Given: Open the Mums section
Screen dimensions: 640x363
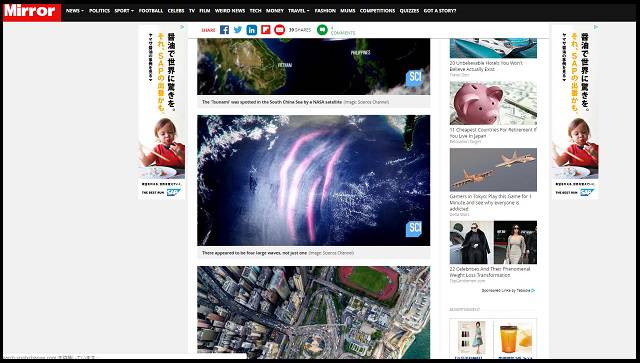Looking at the screenshot, I should click(x=348, y=11).
